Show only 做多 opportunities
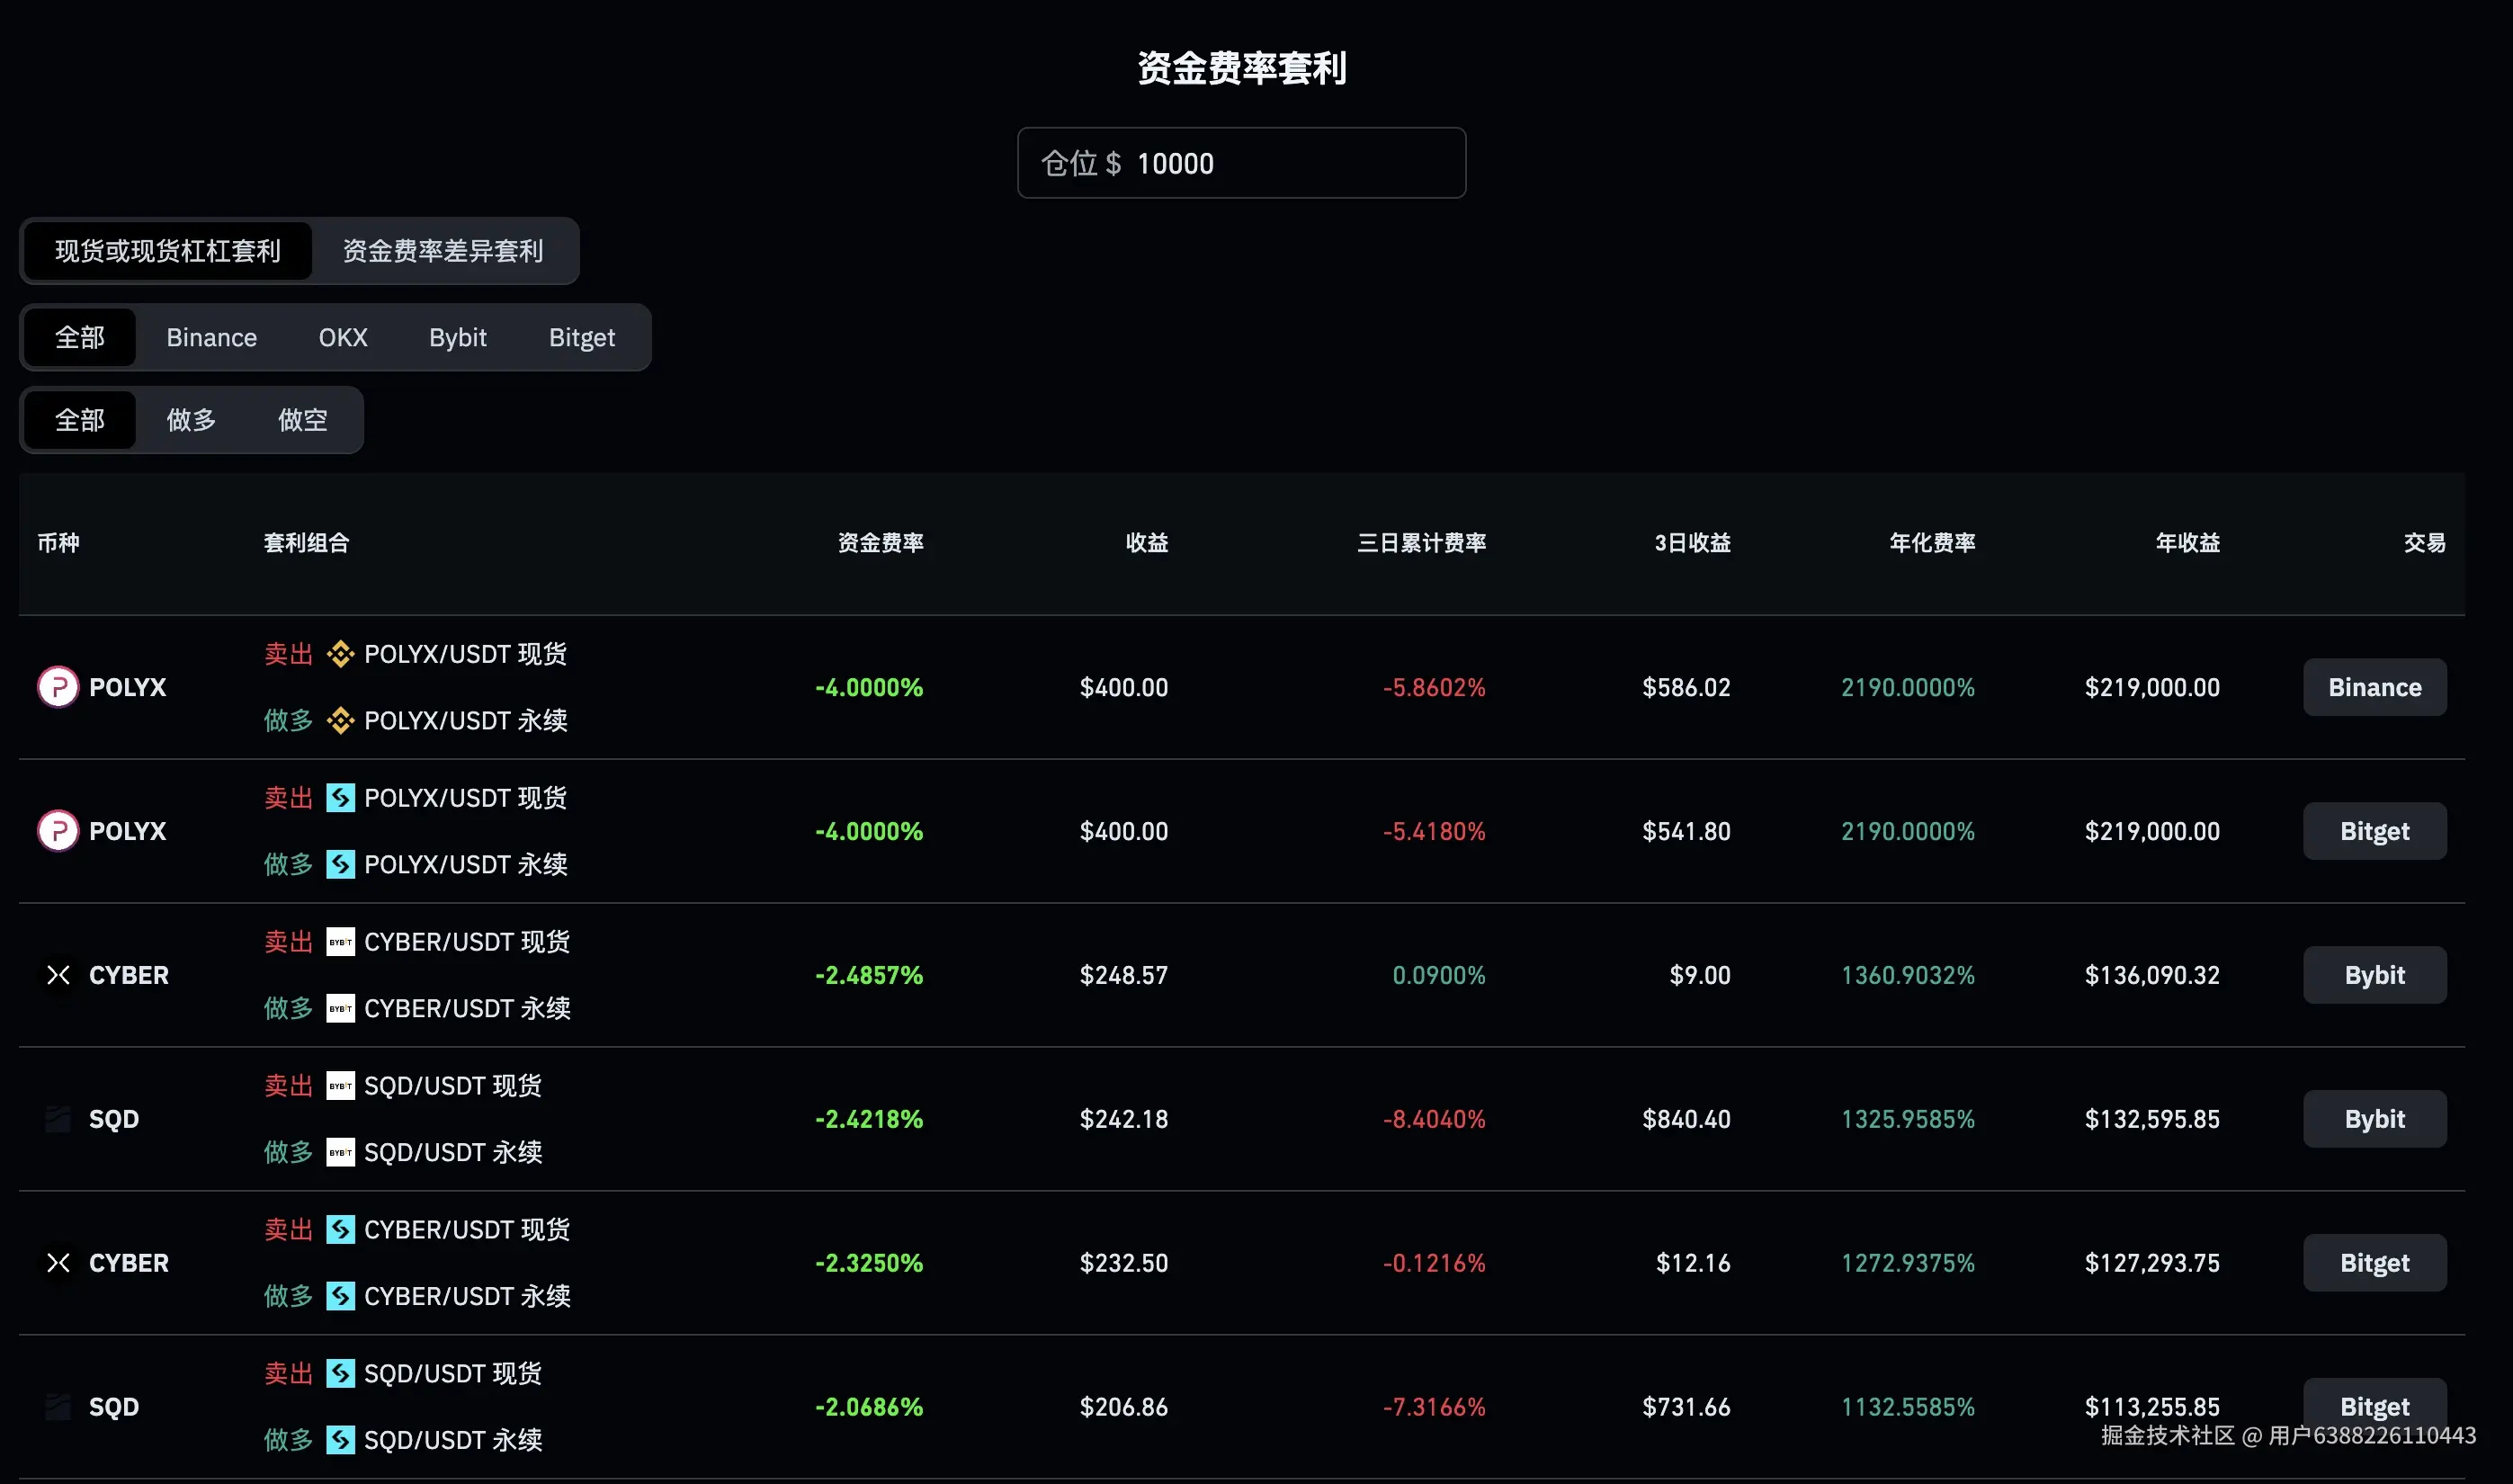 pos(191,420)
